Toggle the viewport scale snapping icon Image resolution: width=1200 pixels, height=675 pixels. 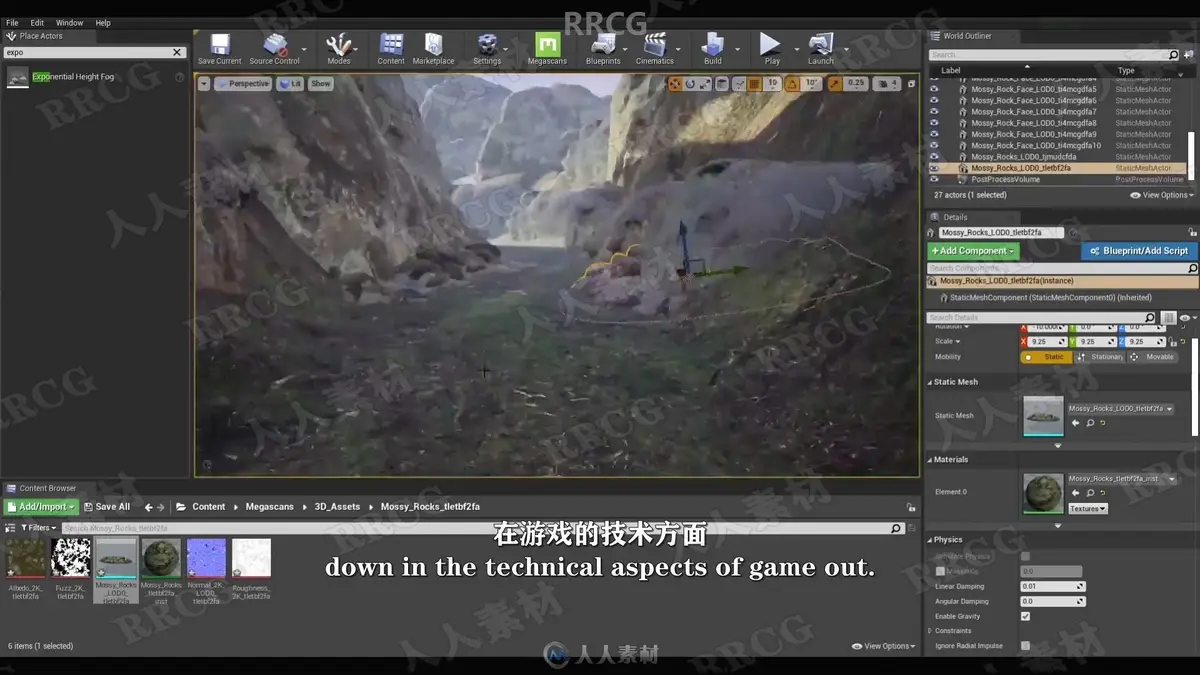click(x=836, y=84)
